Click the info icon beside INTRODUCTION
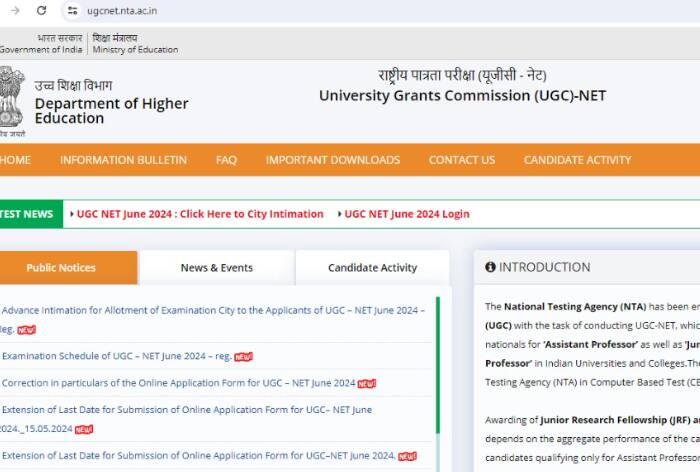 click(490, 267)
